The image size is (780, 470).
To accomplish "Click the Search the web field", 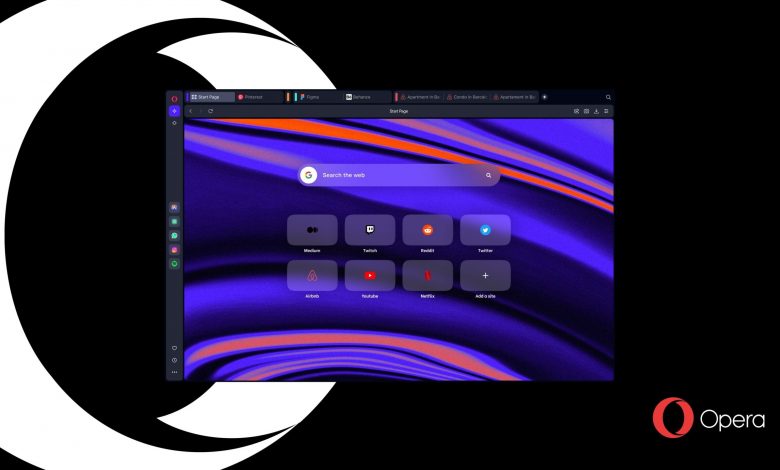I will point(399,175).
